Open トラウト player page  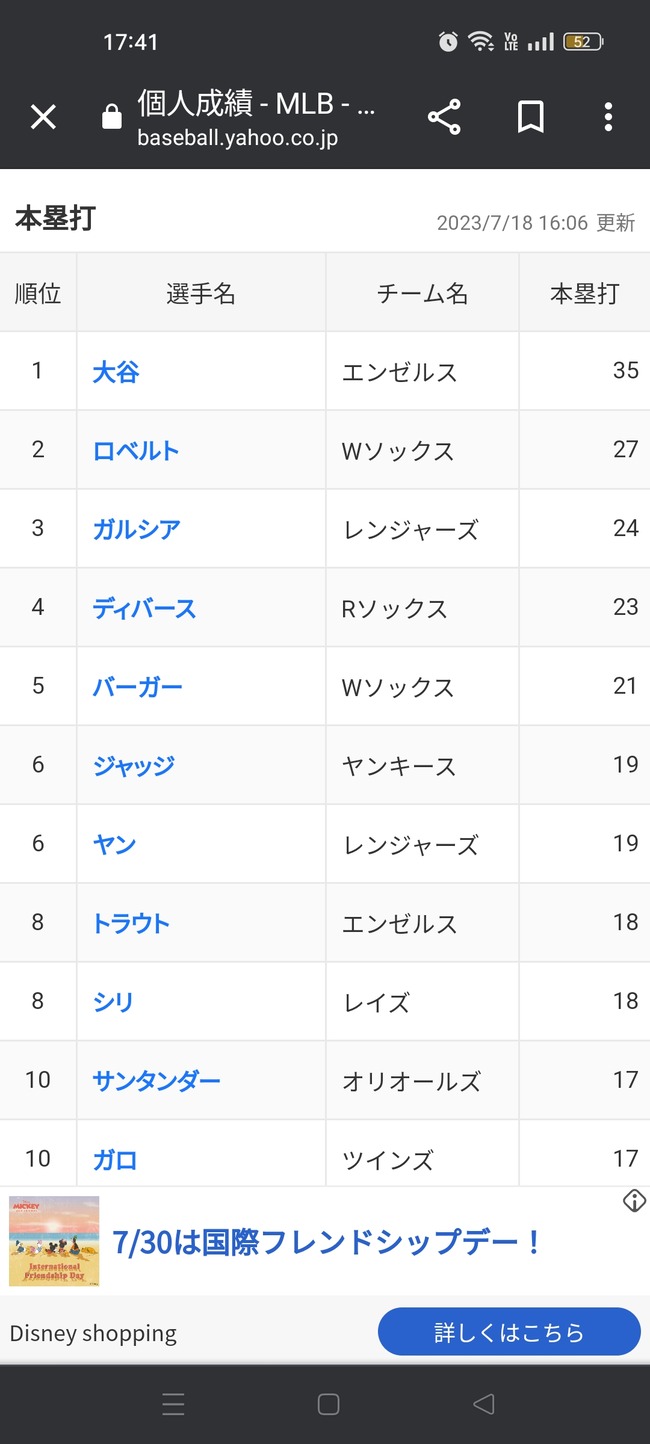[131, 923]
